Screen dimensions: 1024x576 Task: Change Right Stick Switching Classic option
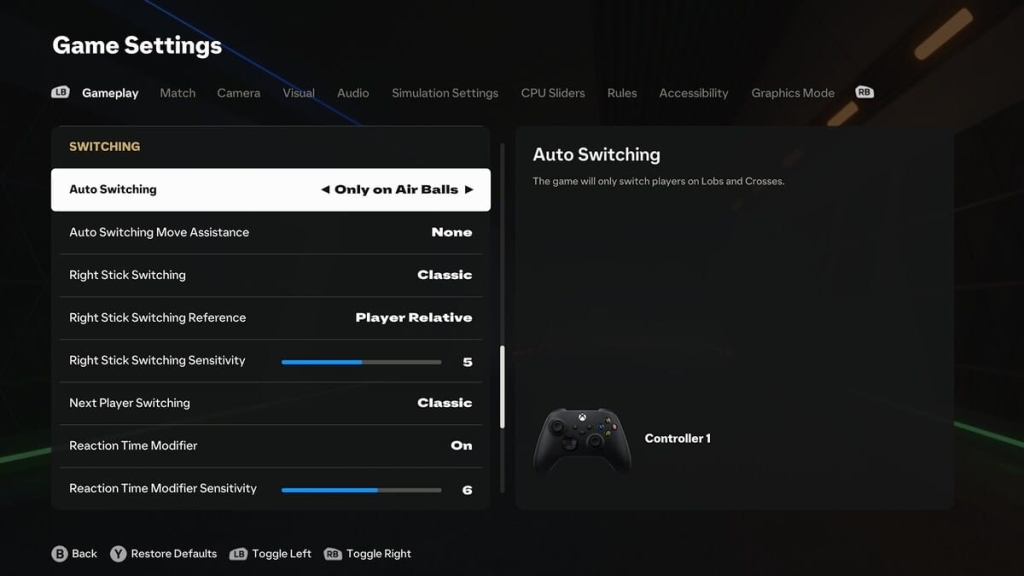(x=270, y=275)
